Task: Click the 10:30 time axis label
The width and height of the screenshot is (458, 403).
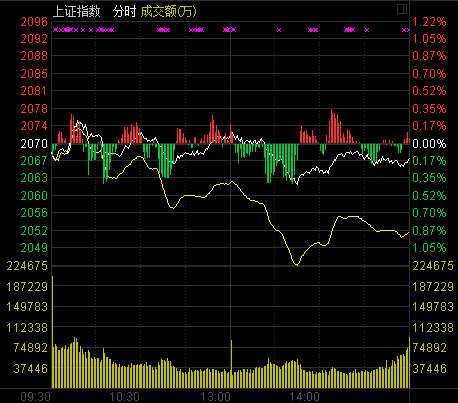Action: point(124,397)
